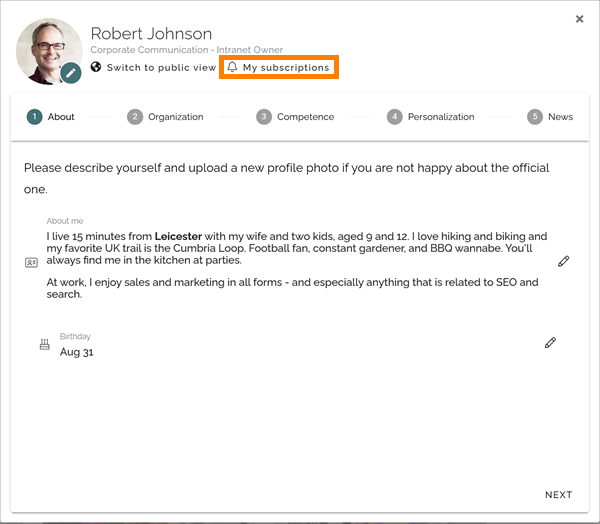Click the Aug 31 birthday value
Screen dimensions: 600x524
tap(77, 352)
